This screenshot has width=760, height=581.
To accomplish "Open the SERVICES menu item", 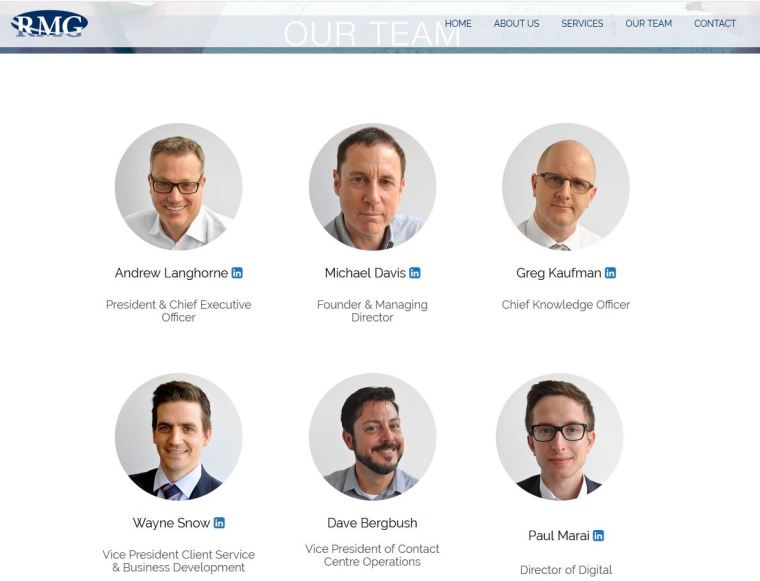I will point(582,23).
